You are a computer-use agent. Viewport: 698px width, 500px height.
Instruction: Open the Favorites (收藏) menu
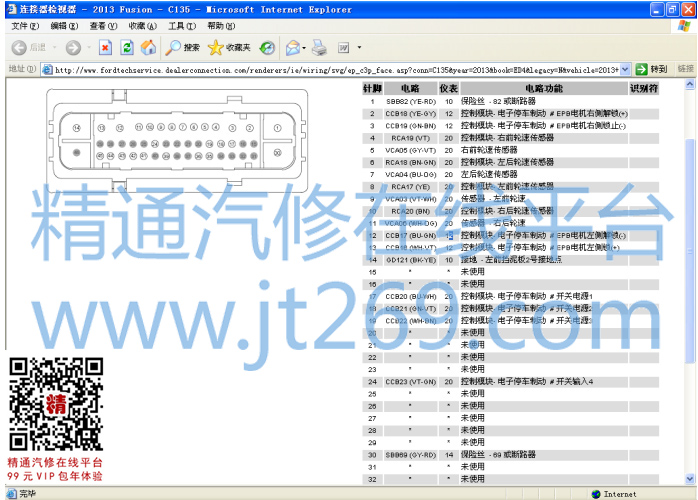tap(142, 26)
